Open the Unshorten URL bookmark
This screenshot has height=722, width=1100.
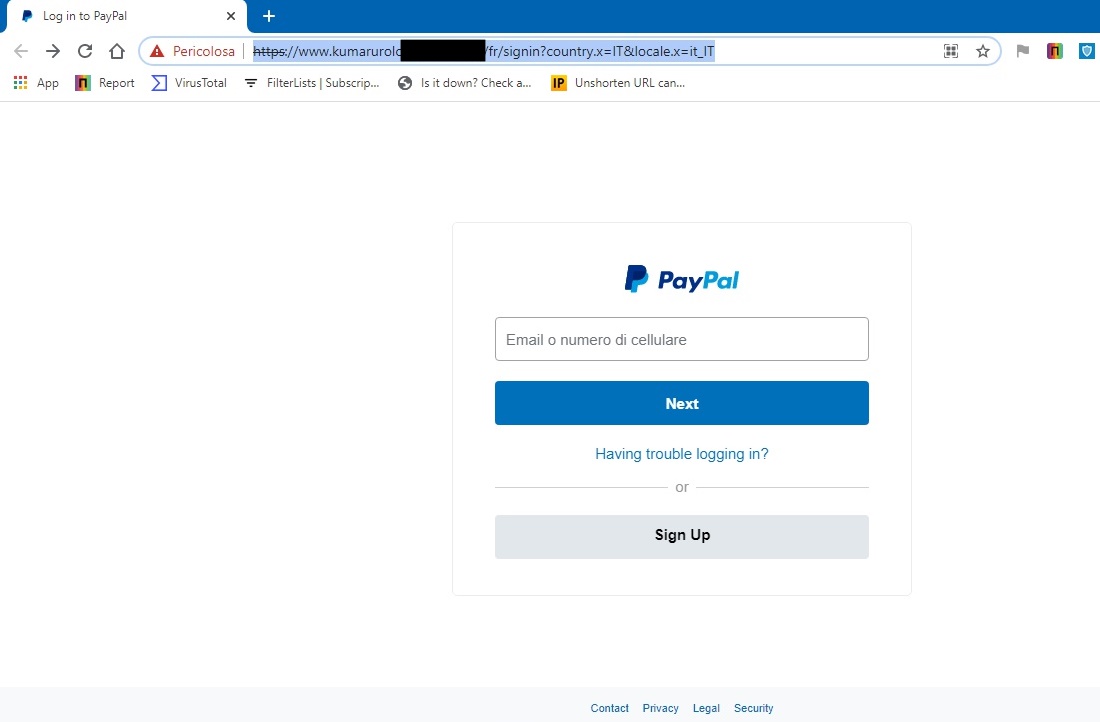(x=618, y=83)
